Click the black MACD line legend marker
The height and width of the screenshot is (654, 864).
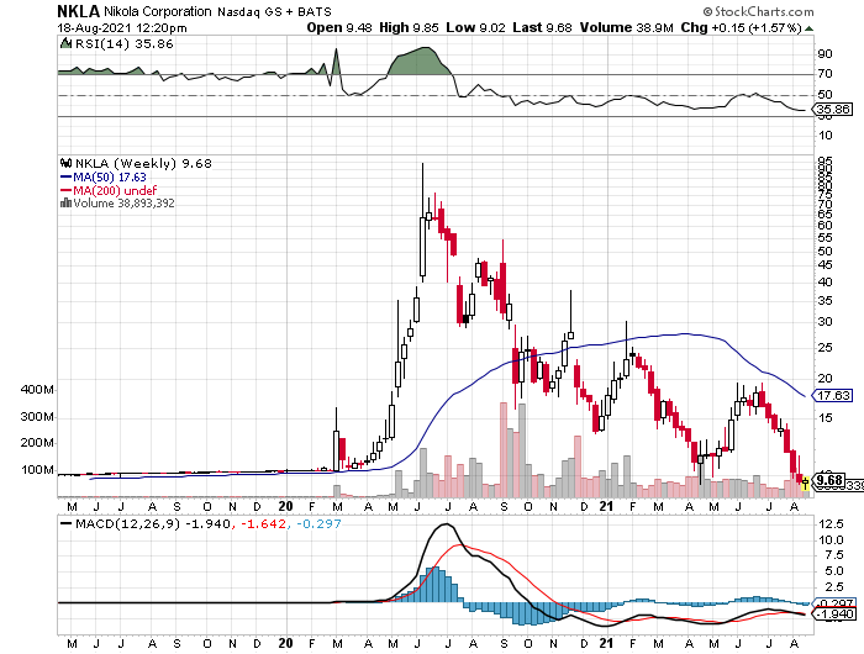tap(66, 523)
